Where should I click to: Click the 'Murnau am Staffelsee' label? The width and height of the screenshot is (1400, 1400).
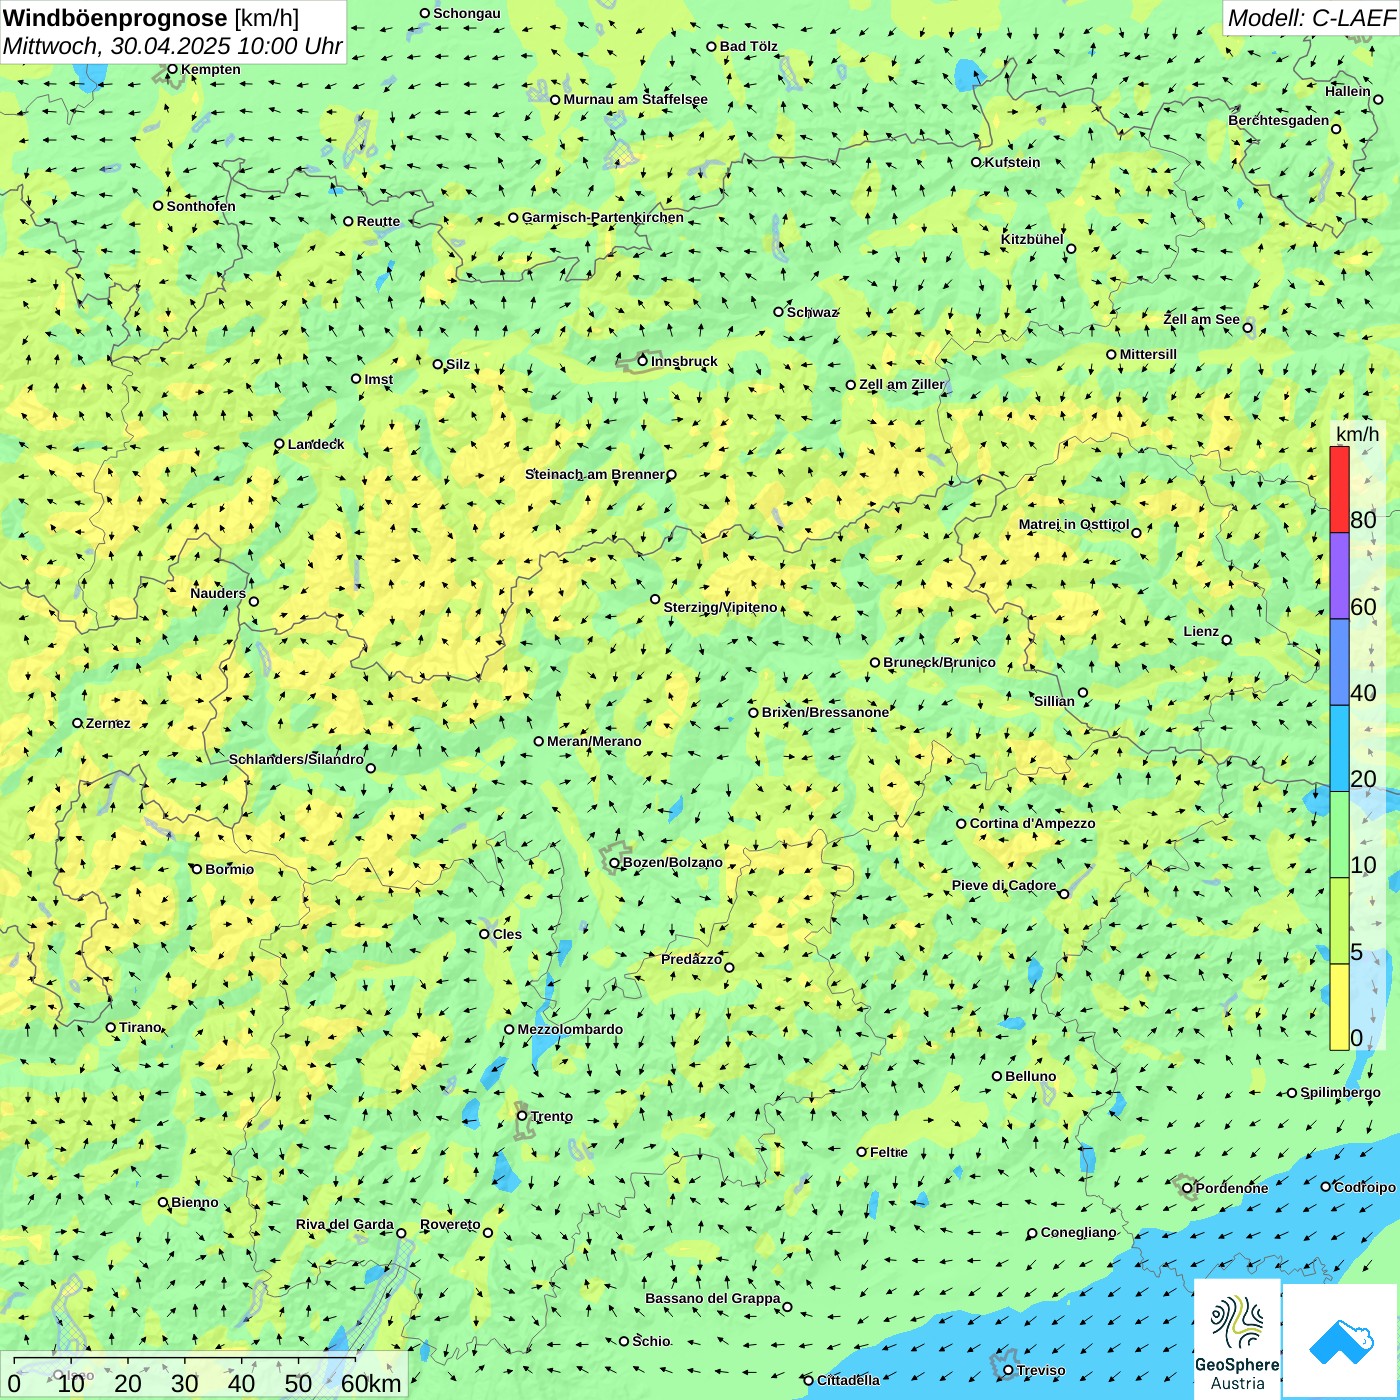pos(635,99)
